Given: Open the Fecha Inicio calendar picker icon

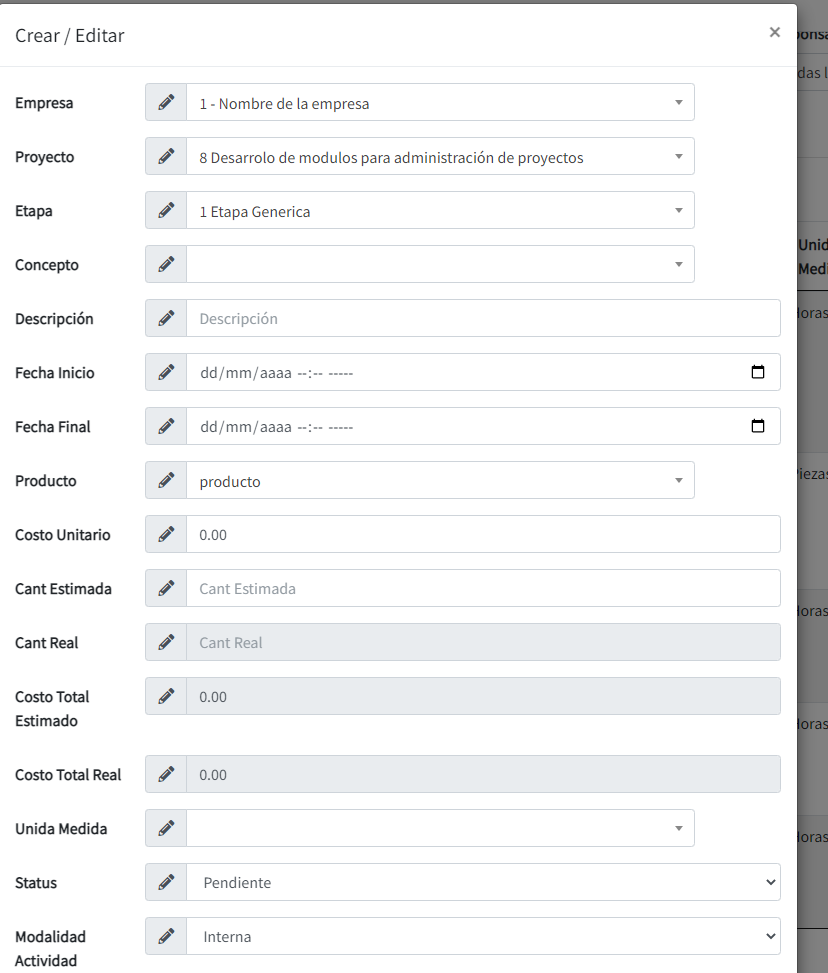Looking at the screenshot, I should click(x=758, y=372).
